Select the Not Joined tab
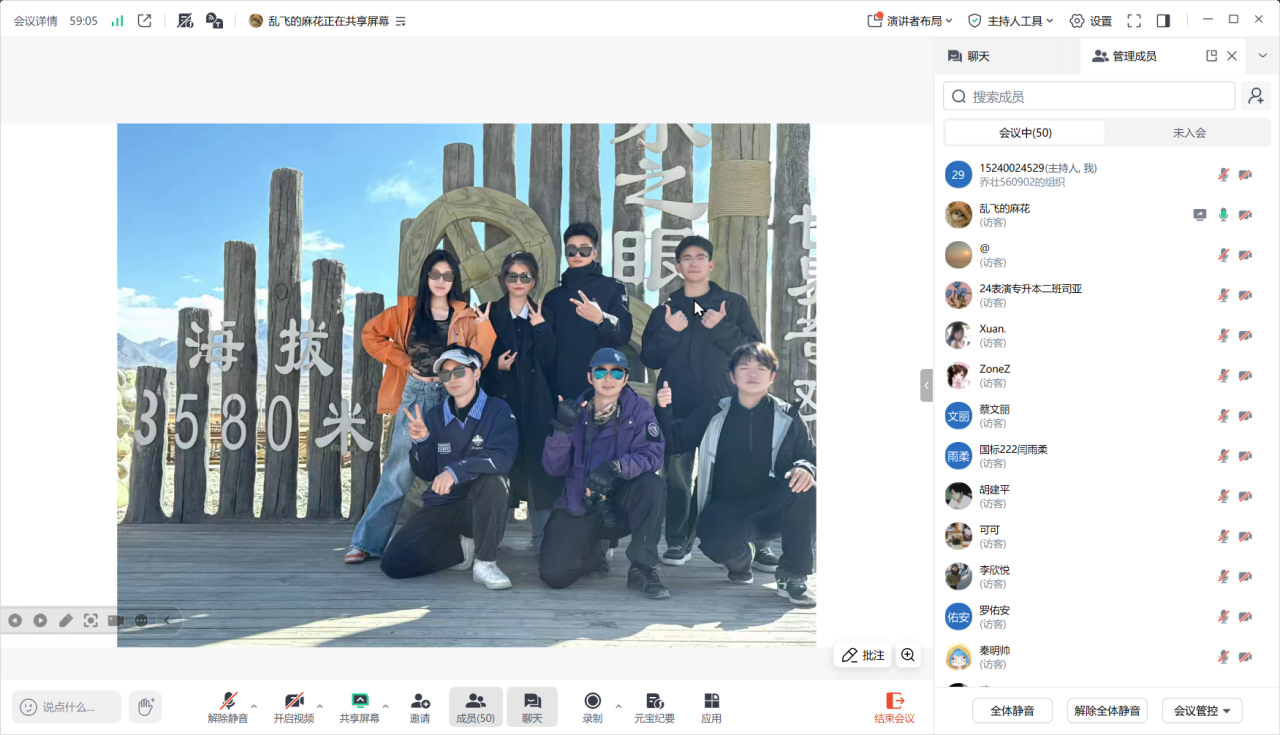This screenshot has height=735, width=1280. (x=1189, y=133)
